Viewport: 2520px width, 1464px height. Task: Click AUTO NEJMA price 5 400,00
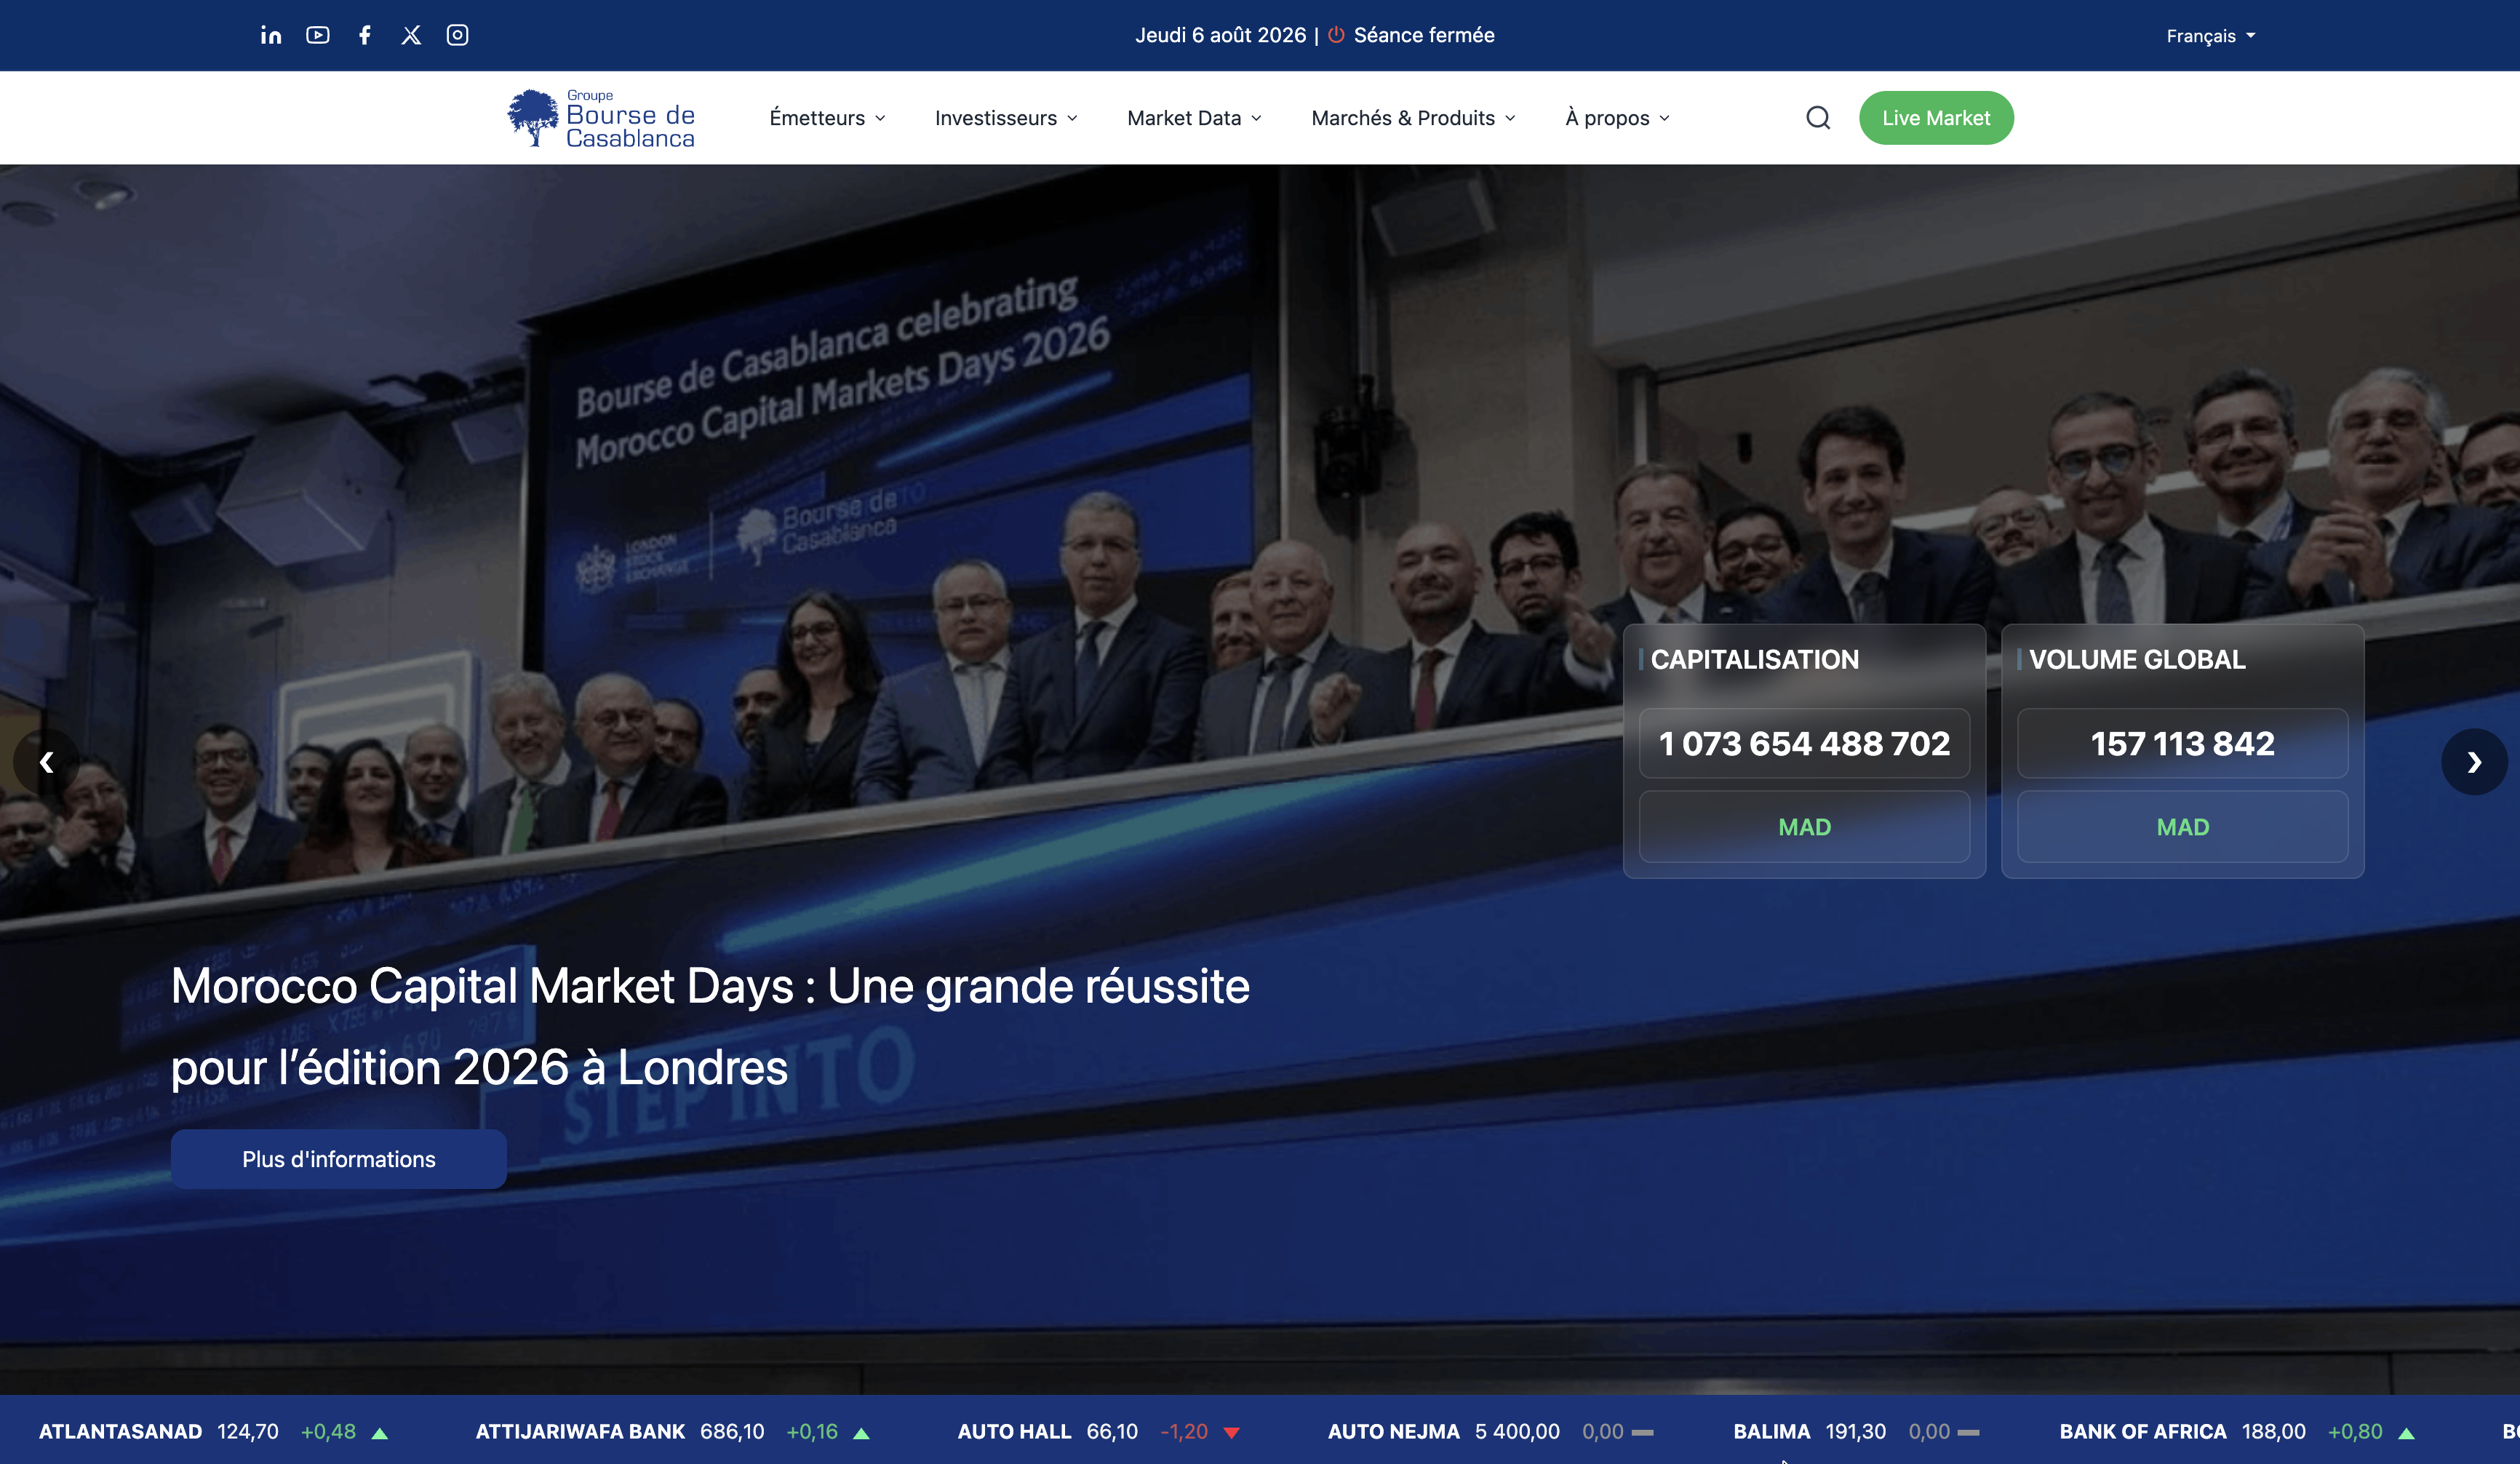point(1517,1432)
